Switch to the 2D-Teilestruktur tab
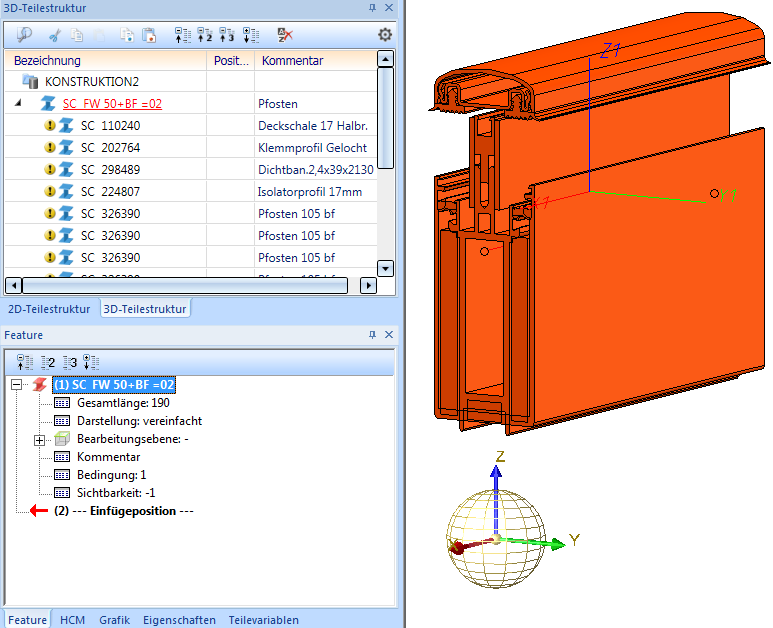 coord(49,309)
